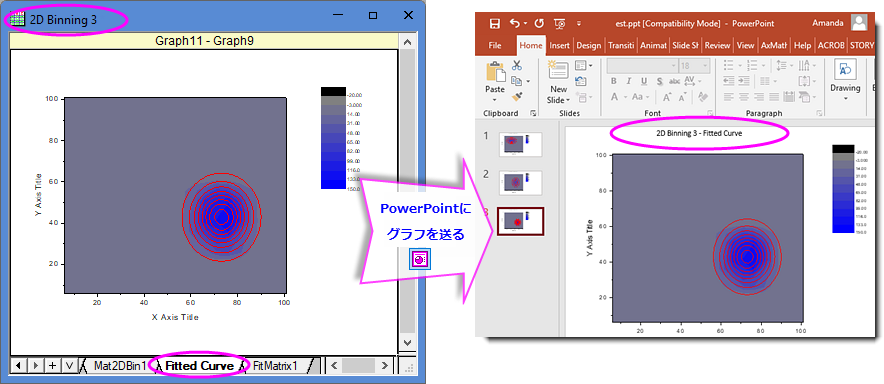The height and width of the screenshot is (384, 884).
Task: Open the font name combo box
Action: (x=642, y=66)
